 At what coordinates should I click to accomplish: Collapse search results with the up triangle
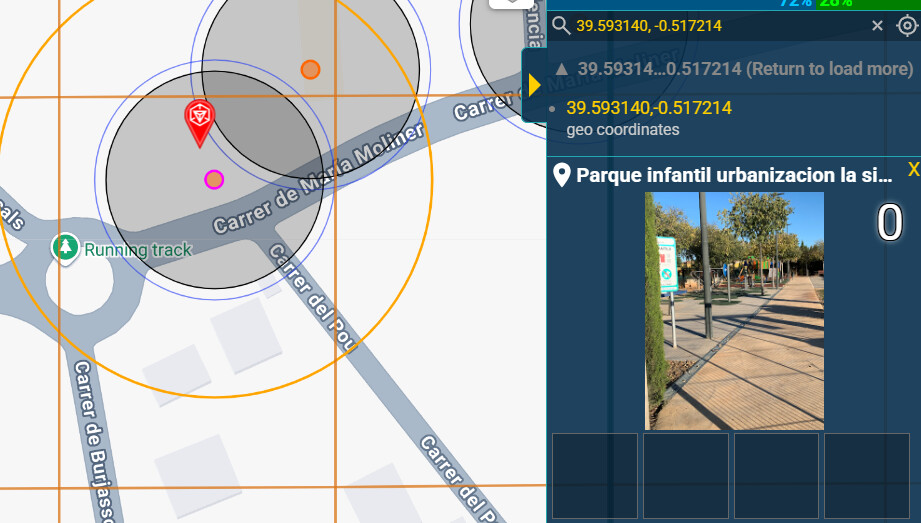pyautogui.click(x=562, y=69)
